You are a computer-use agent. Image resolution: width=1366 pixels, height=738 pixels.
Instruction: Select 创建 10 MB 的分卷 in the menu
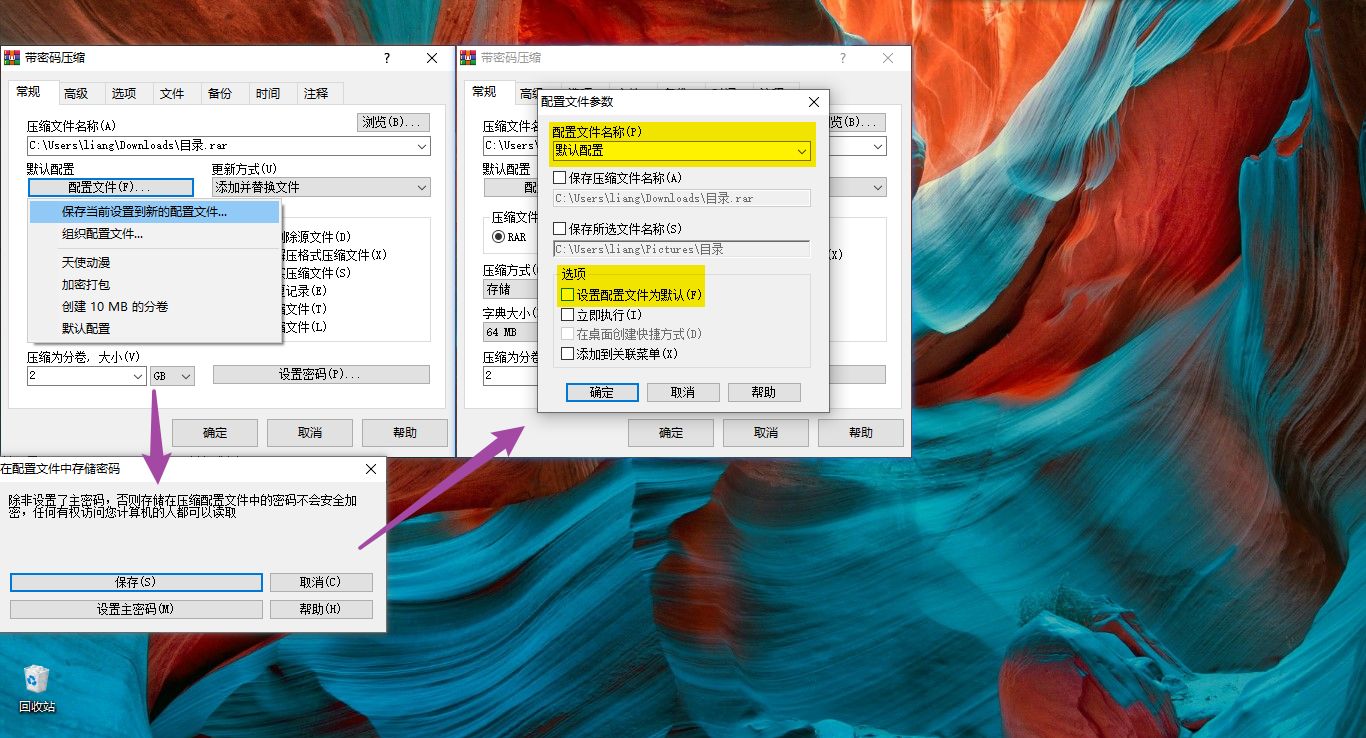pyautogui.click(x=154, y=306)
